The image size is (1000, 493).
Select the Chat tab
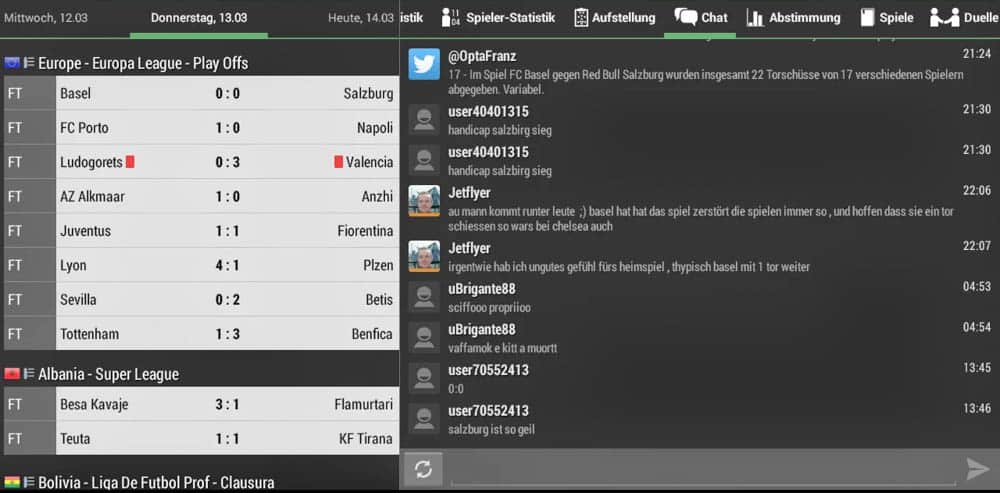coord(700,18)
